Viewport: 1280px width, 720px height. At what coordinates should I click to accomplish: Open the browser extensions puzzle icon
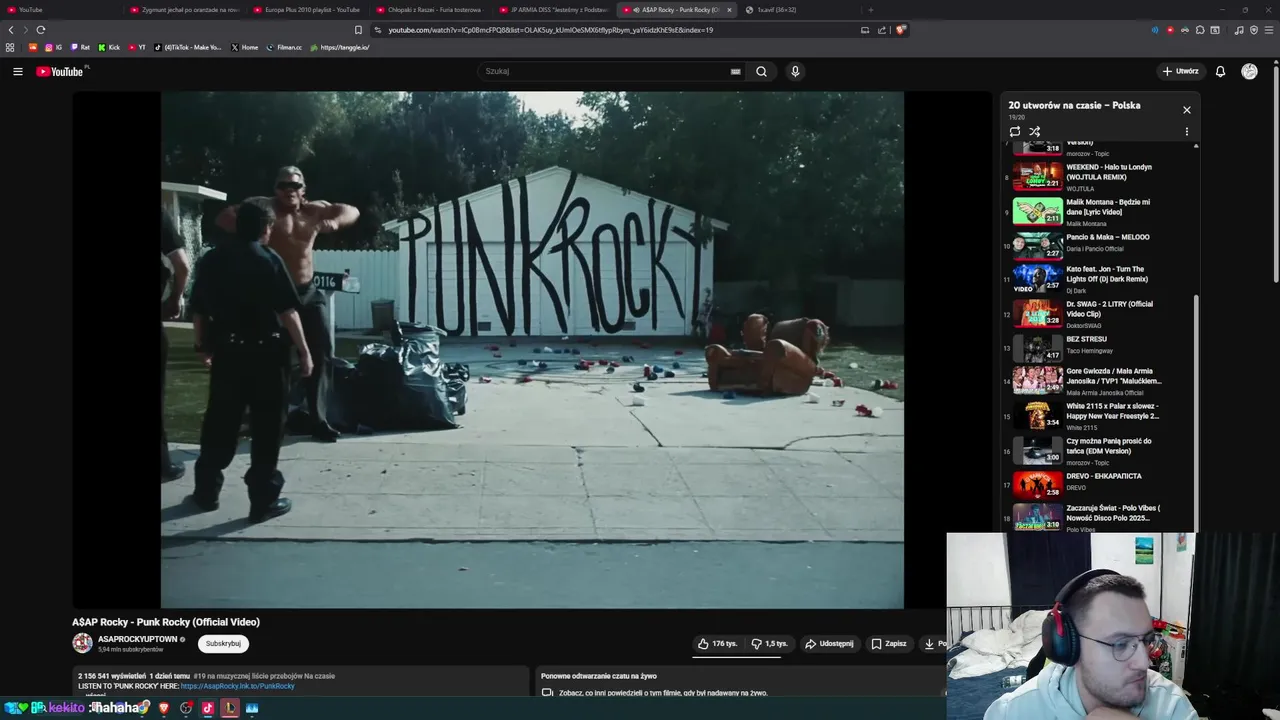1200,30
